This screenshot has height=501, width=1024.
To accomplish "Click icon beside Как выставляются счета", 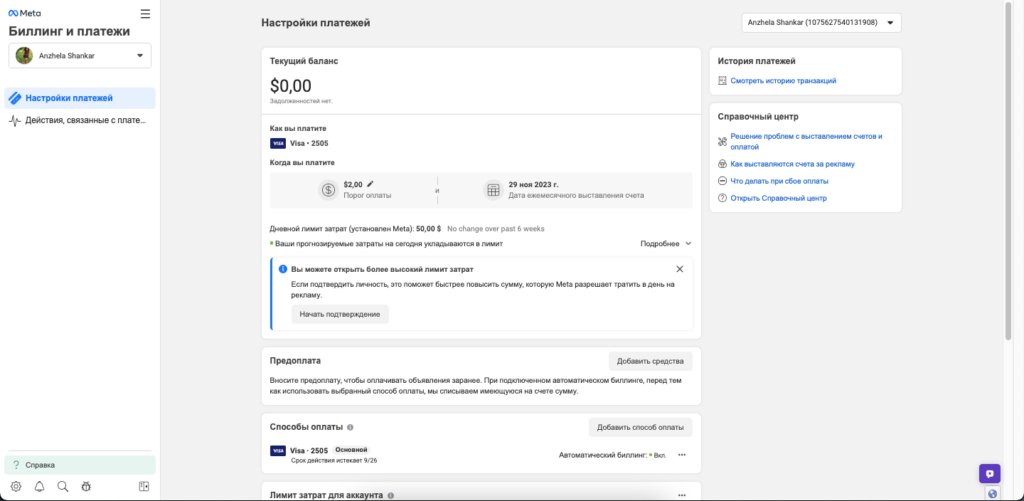I will click(722, 164).
